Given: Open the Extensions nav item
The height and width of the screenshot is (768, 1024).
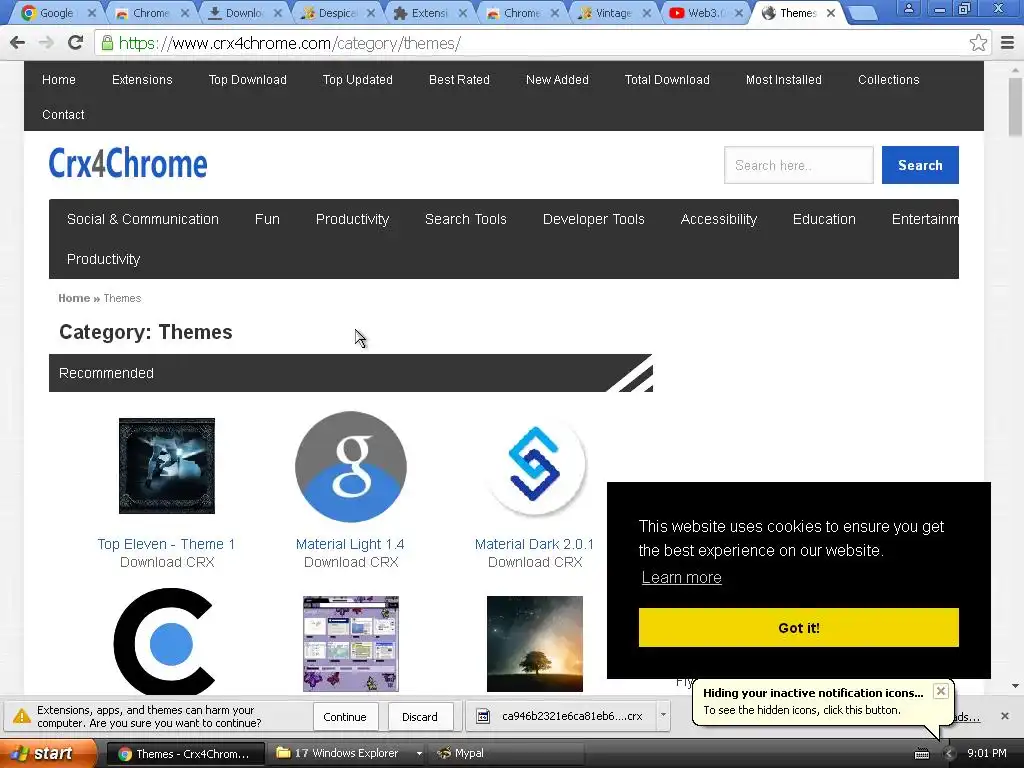Looking at the screenshot, I should click(x=142, y=80).
